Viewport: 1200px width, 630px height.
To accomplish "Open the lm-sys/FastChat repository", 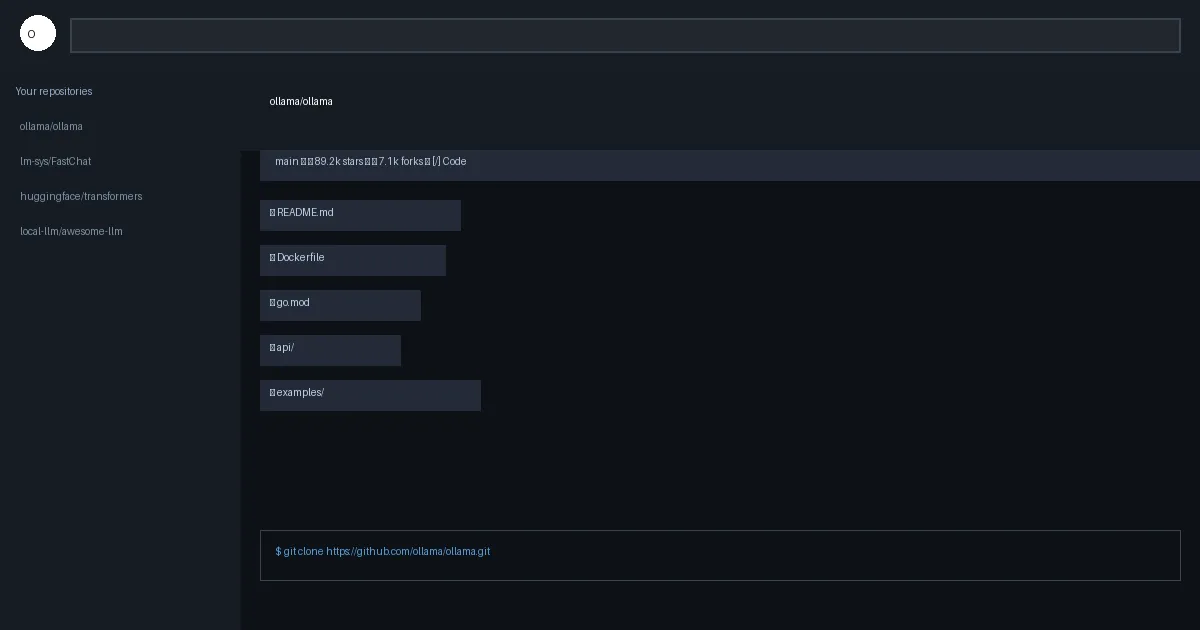I will coord(55,161).
